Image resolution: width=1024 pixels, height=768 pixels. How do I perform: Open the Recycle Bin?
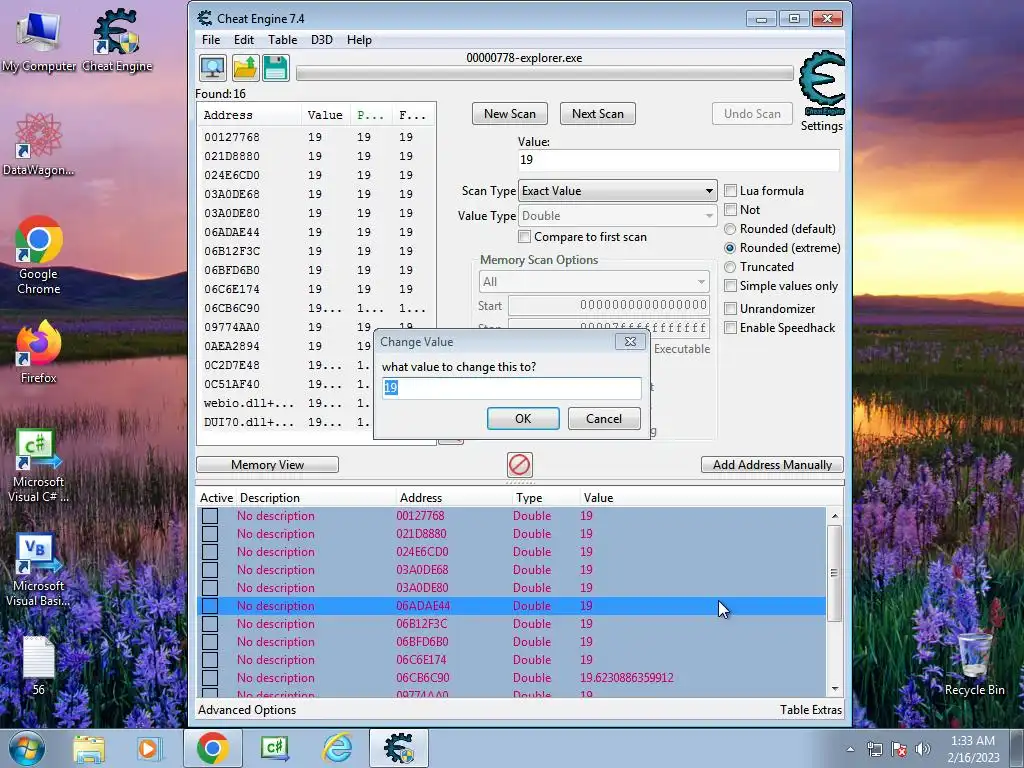pos(974,663)
